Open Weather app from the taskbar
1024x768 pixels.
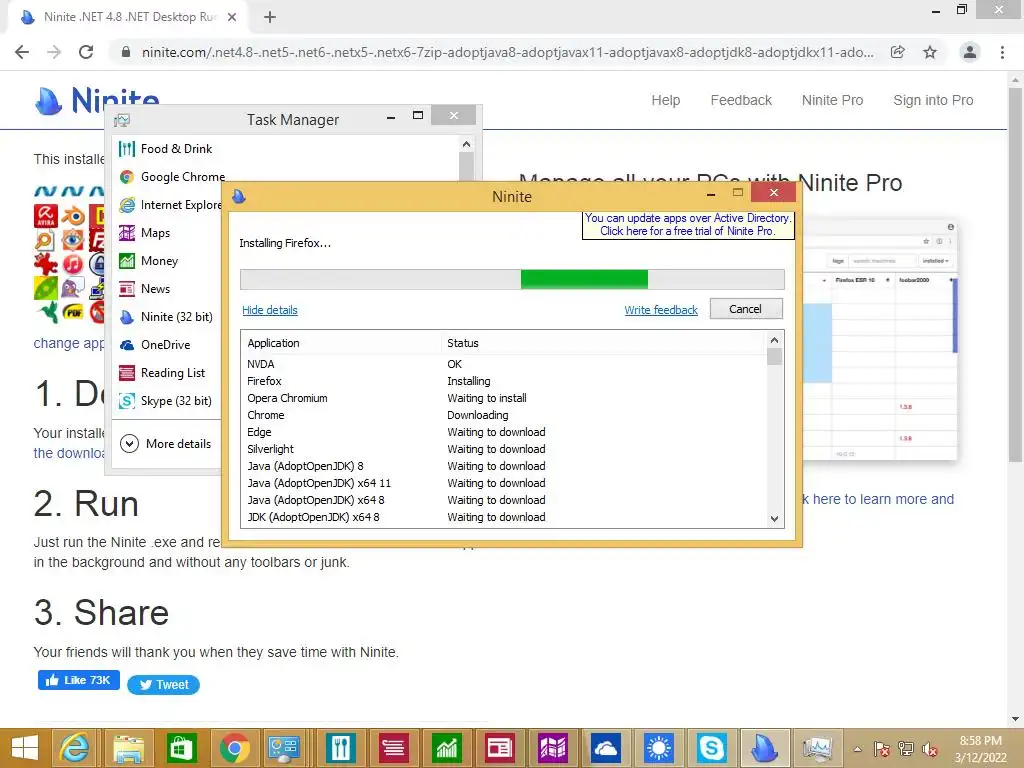(x=658, y=748)
